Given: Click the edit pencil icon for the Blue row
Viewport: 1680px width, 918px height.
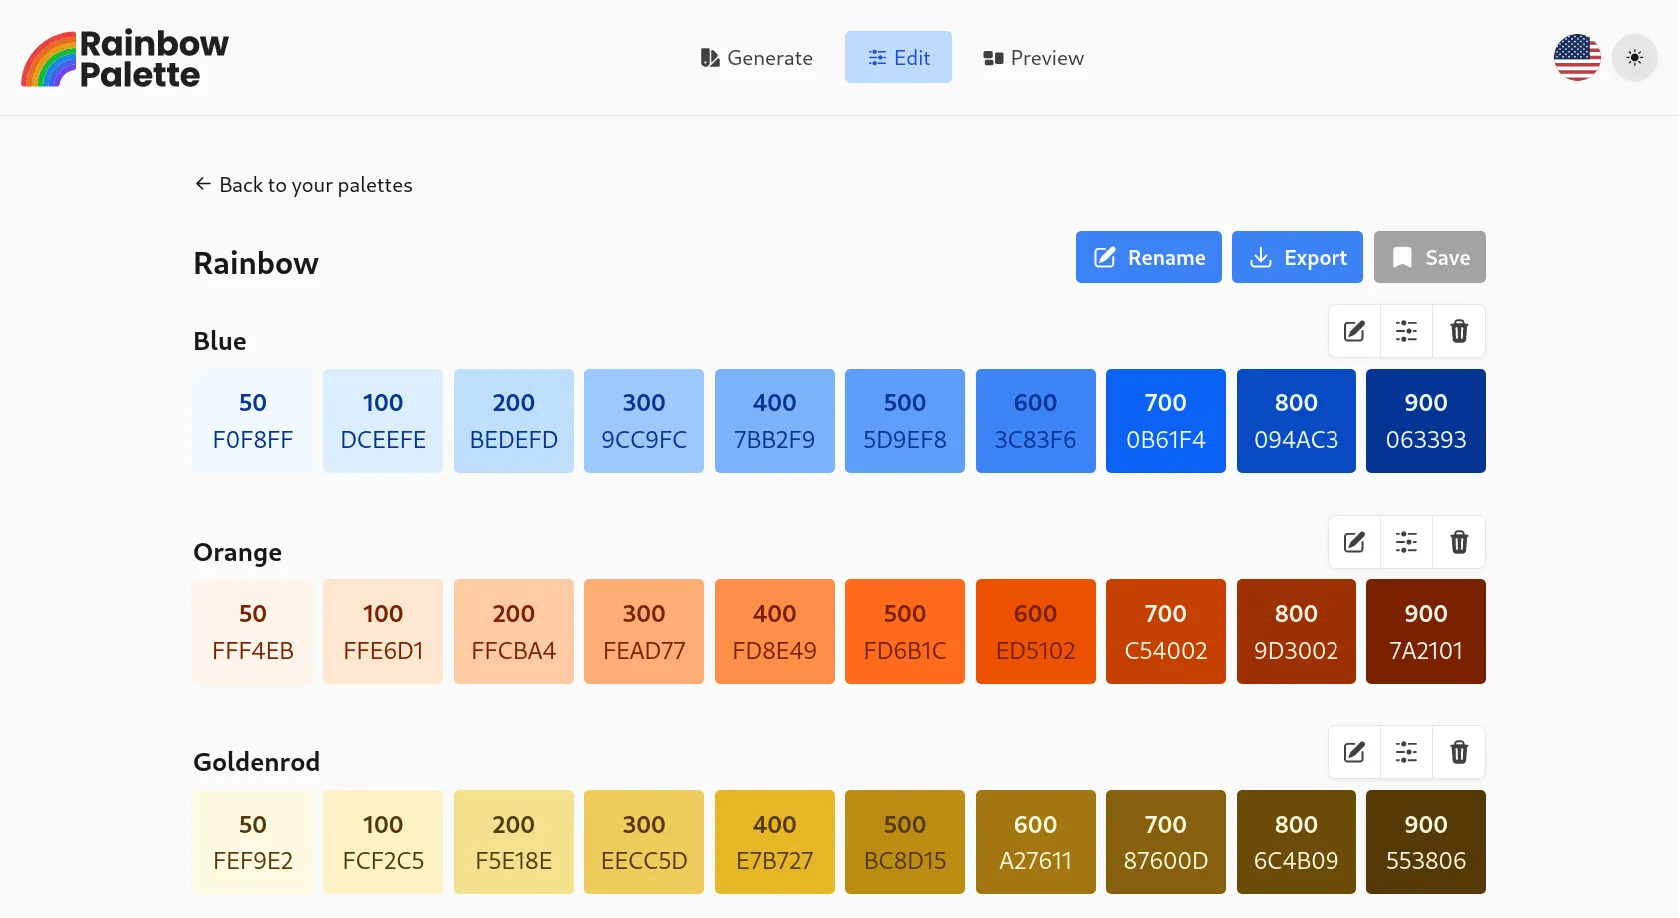Looking at the screenshot, I should coord(1353,330).
